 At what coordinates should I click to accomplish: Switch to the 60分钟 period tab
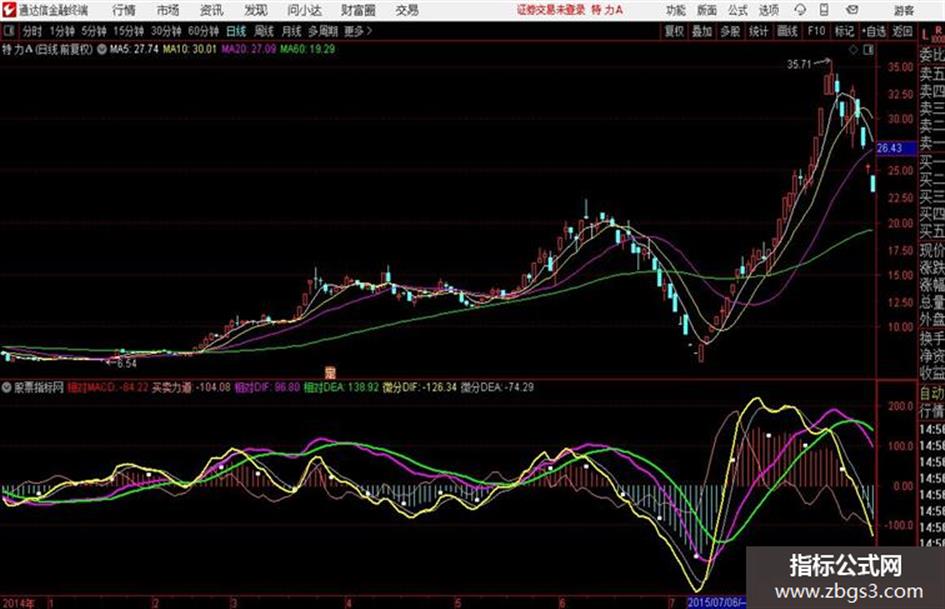(204, 31)
